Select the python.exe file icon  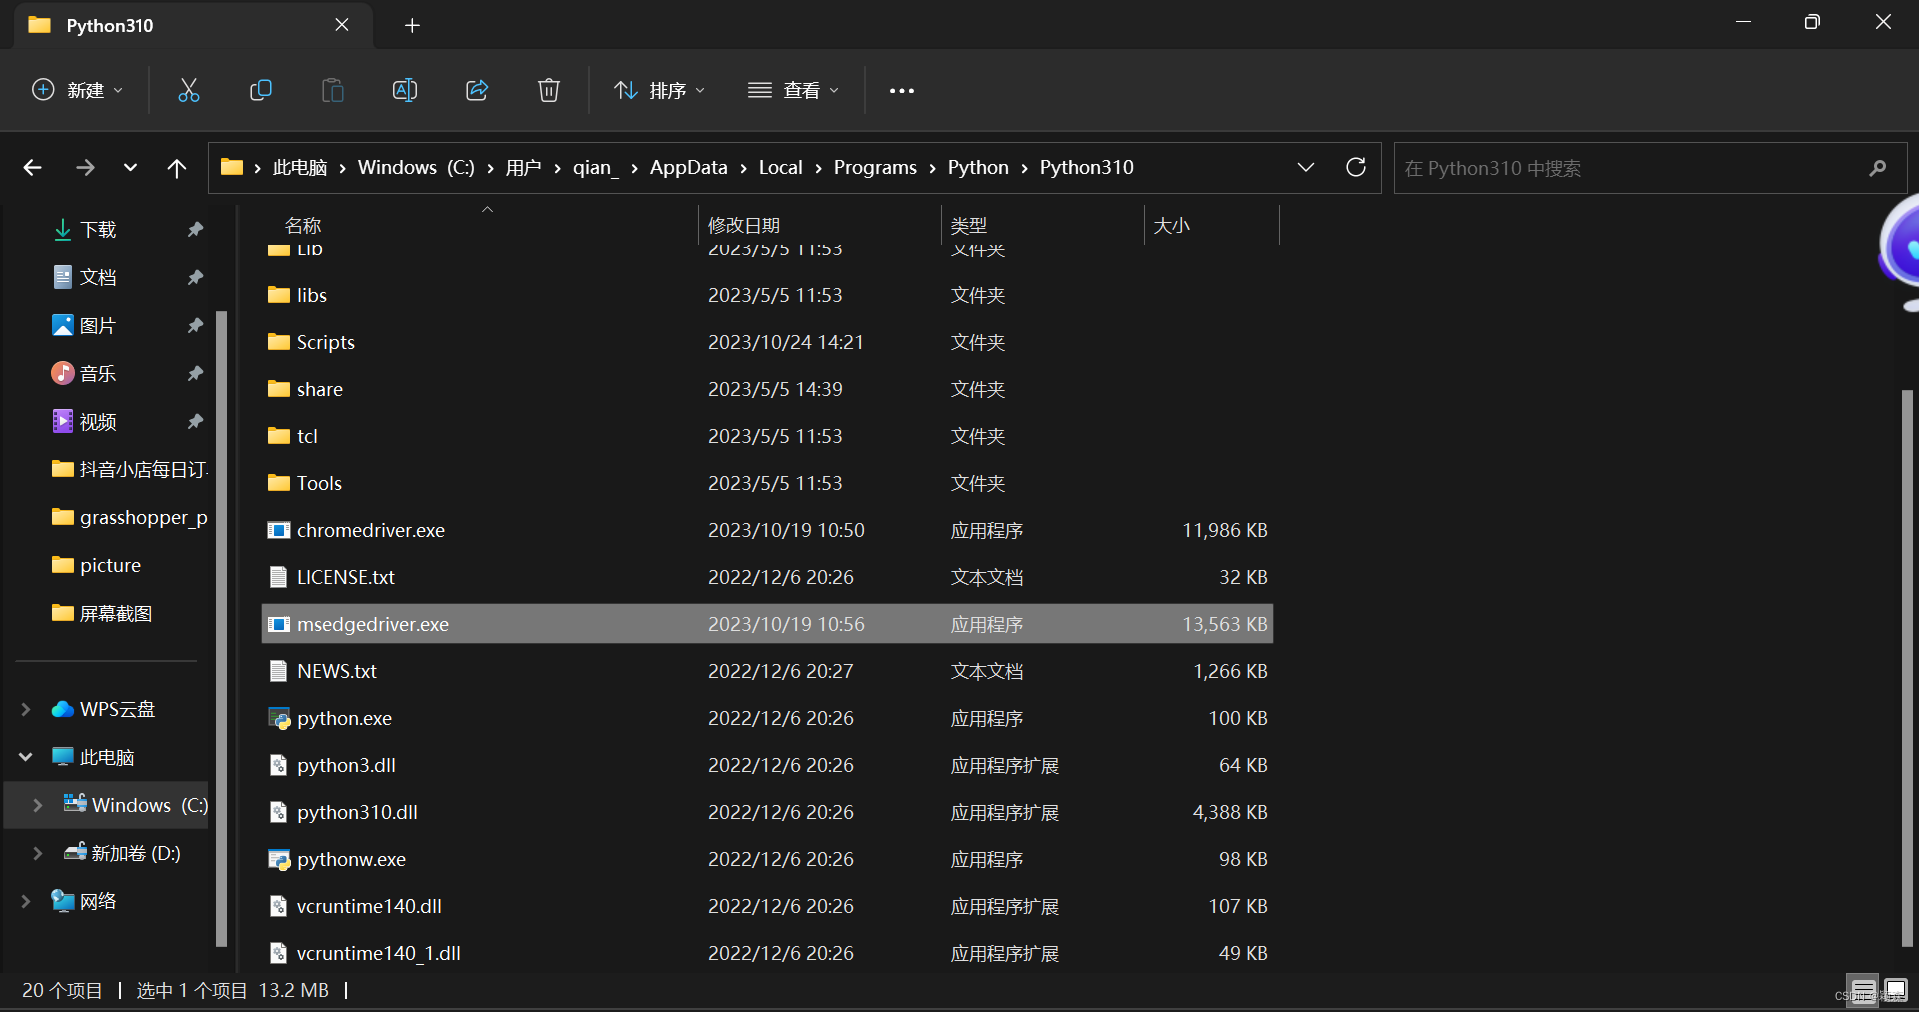(278, 718)
